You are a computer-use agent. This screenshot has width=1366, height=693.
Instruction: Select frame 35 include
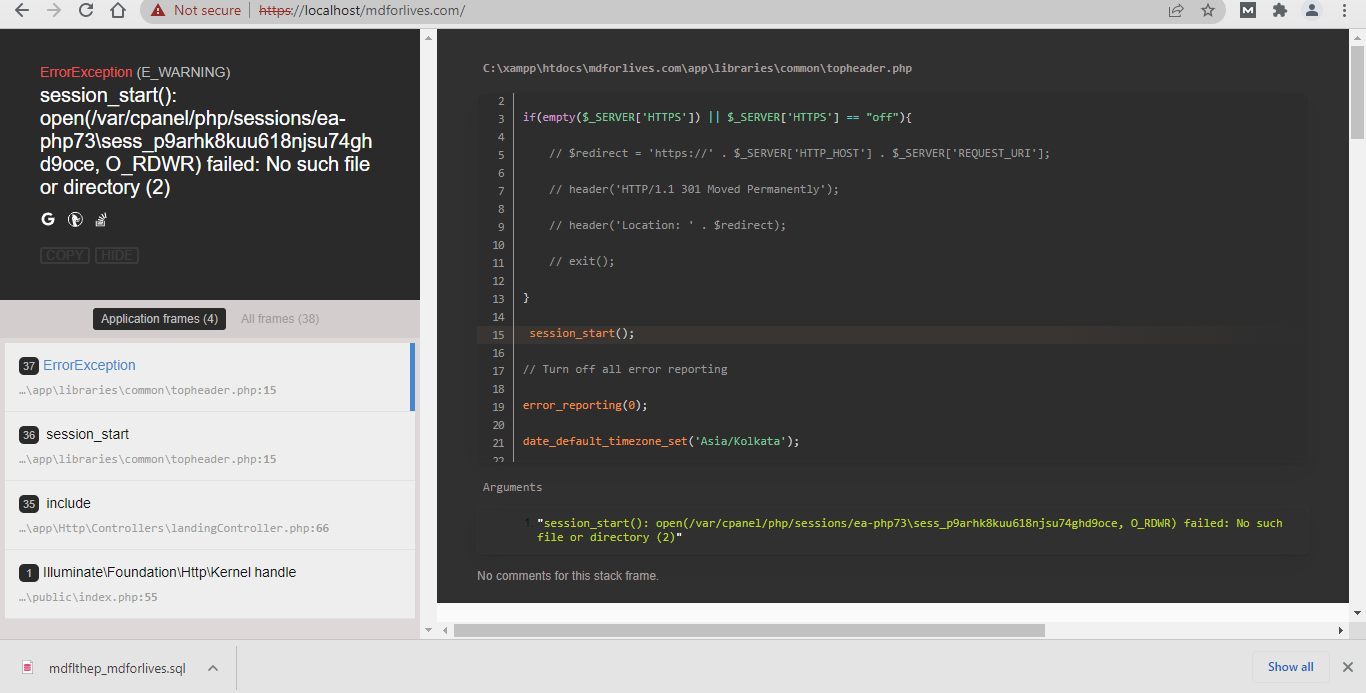click(210, 515)
